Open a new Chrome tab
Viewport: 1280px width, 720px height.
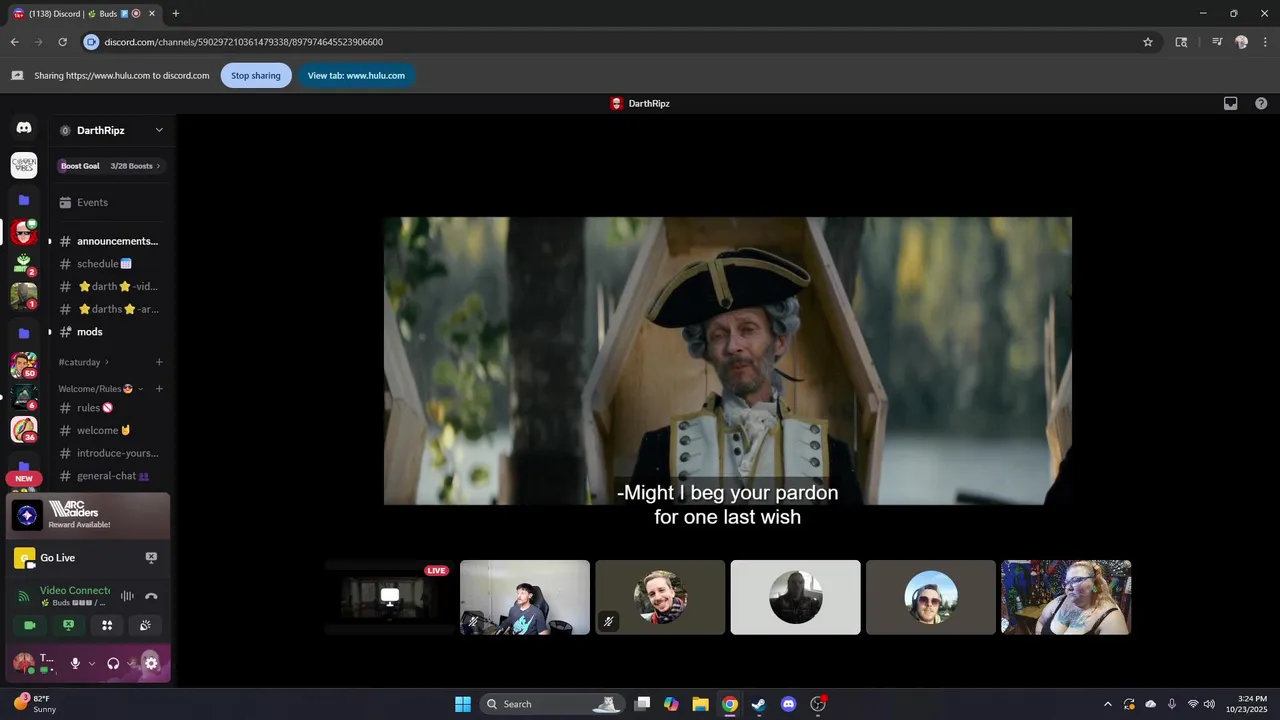[175, 13]
